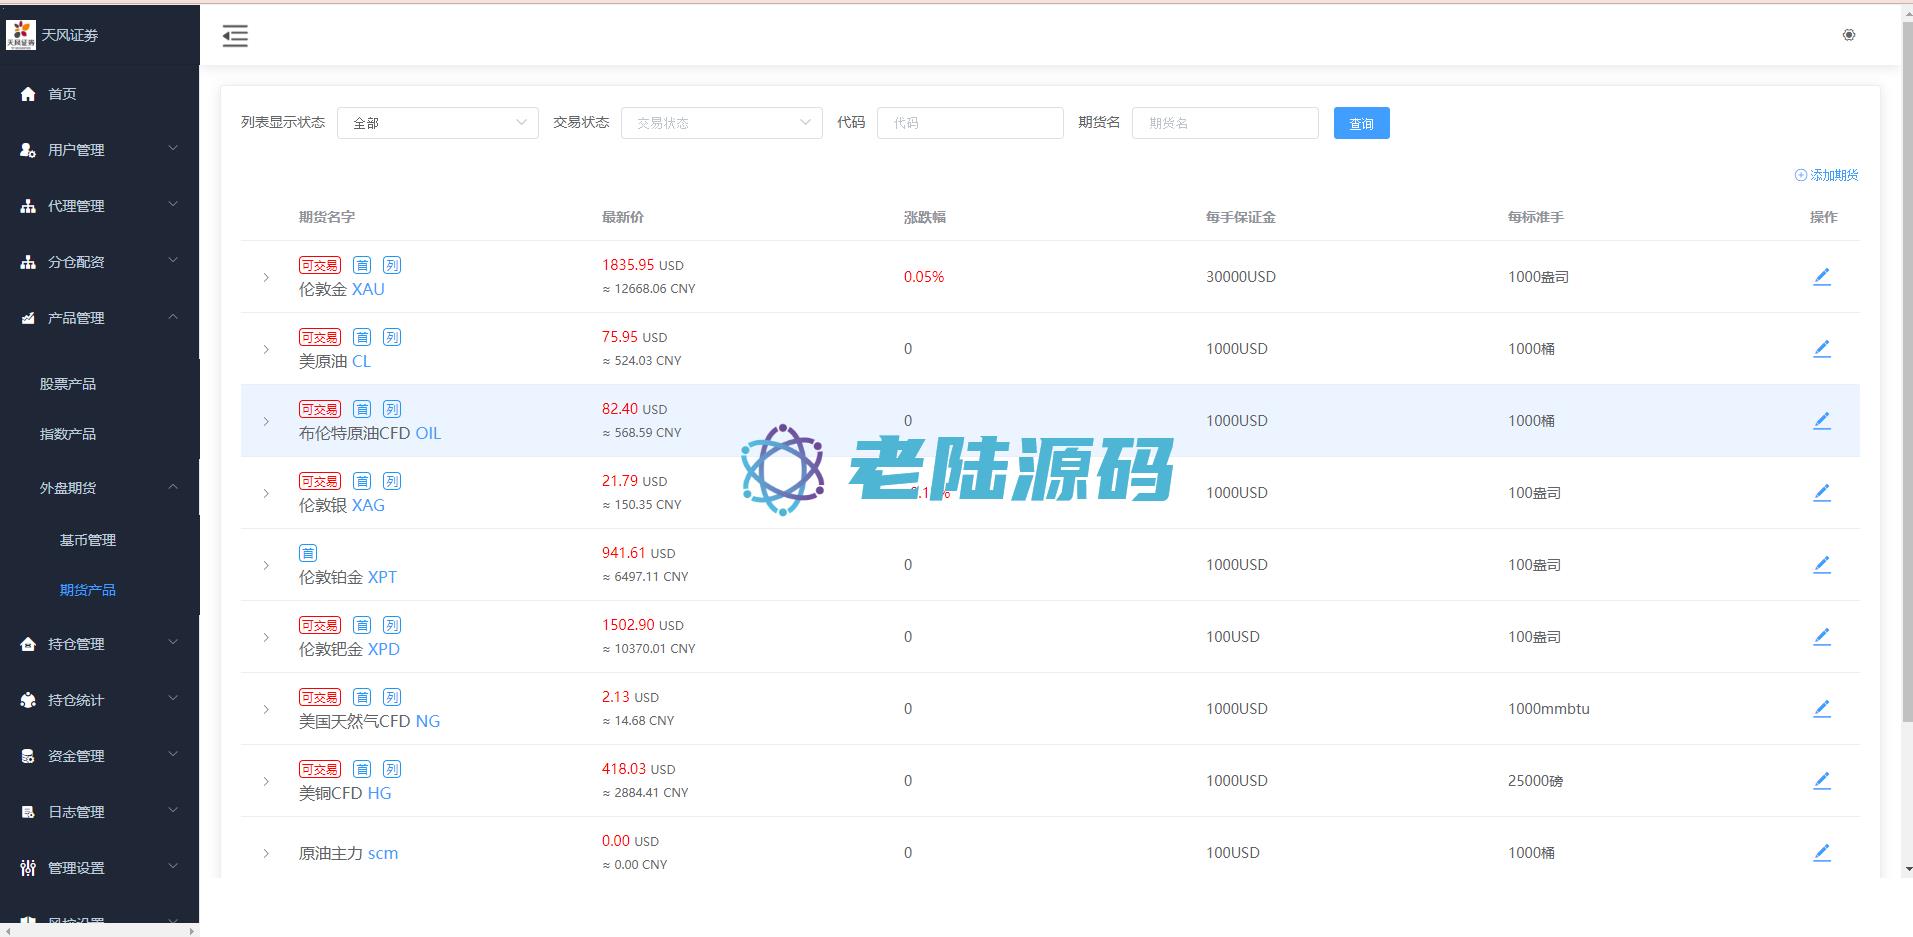Click the 添加期货 link
This screenshot has width=1913, height=937.
tap(1826, 175)
